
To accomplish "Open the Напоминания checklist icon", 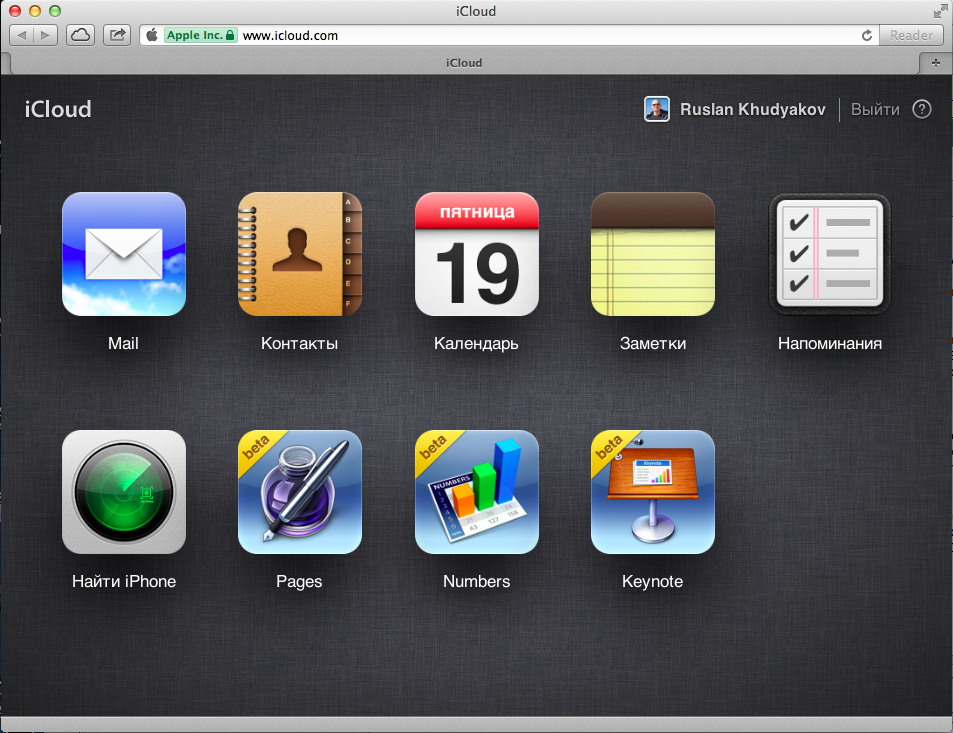I will (x=830, y=254).
